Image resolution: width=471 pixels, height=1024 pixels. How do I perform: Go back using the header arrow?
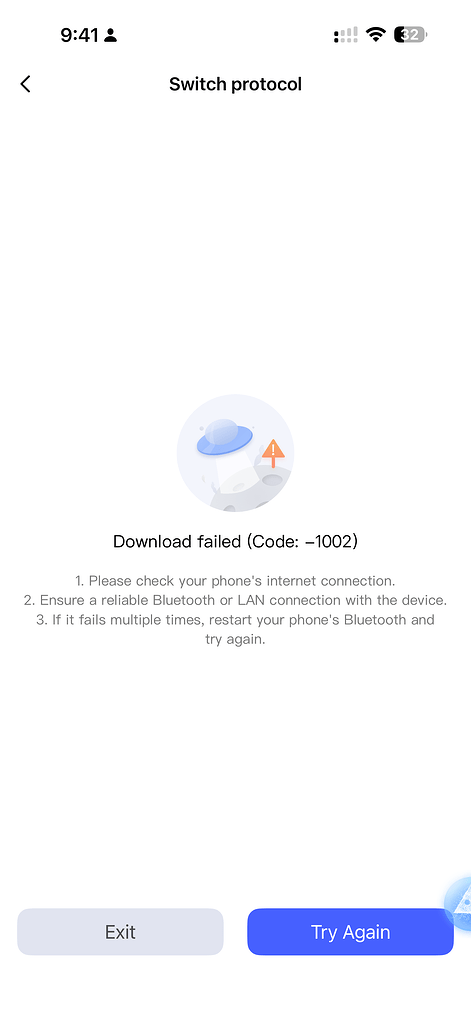(x=25, y=84)
